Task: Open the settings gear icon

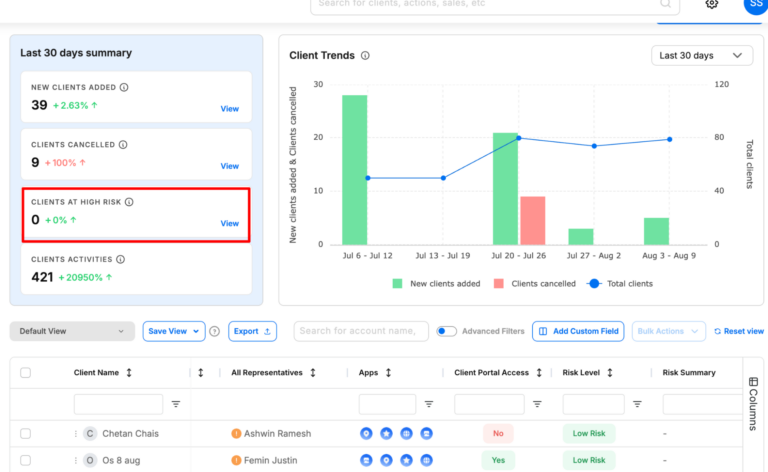Action: click(x=712, y=4)
